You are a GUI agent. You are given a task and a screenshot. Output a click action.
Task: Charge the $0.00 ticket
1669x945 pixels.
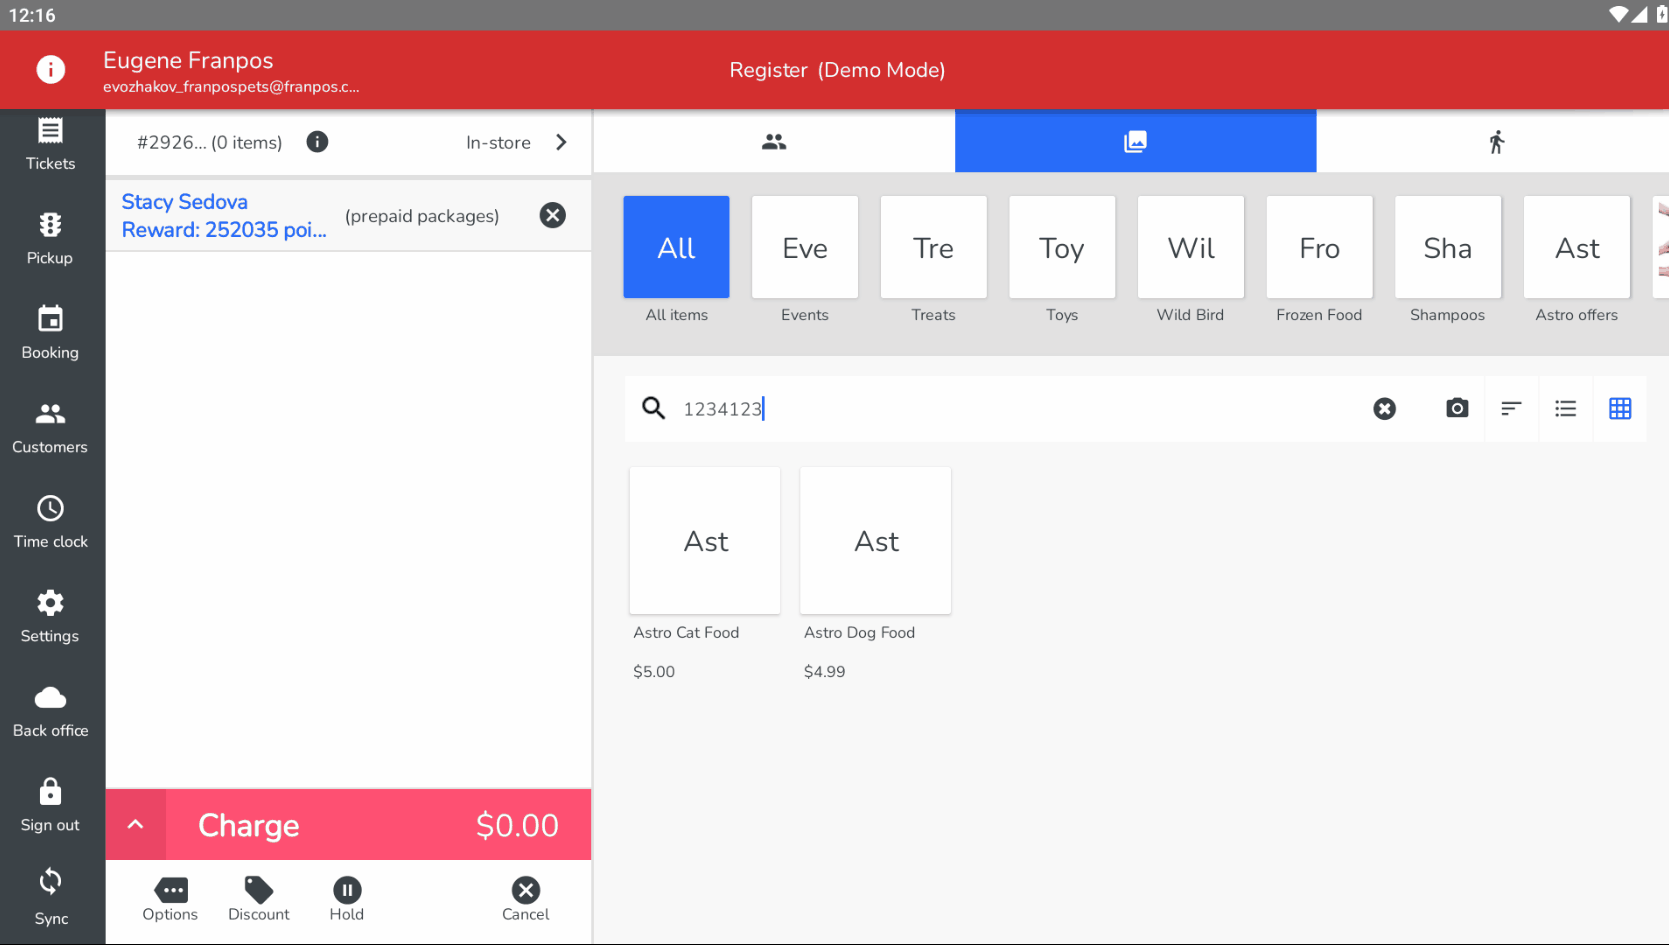(x=379, y=825)
